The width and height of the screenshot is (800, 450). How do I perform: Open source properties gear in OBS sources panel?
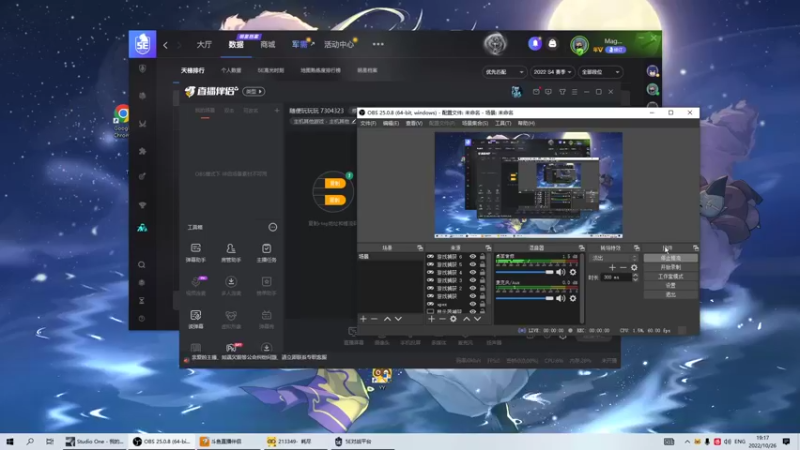point(453,319)
